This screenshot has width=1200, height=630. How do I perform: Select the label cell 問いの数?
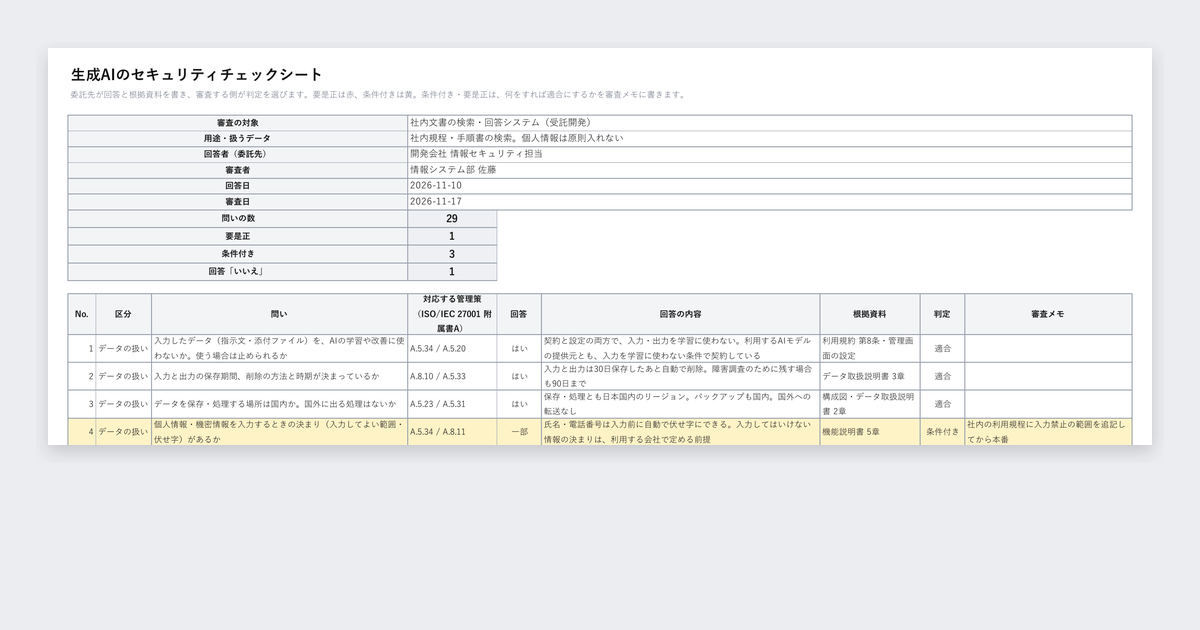[238, 219]
